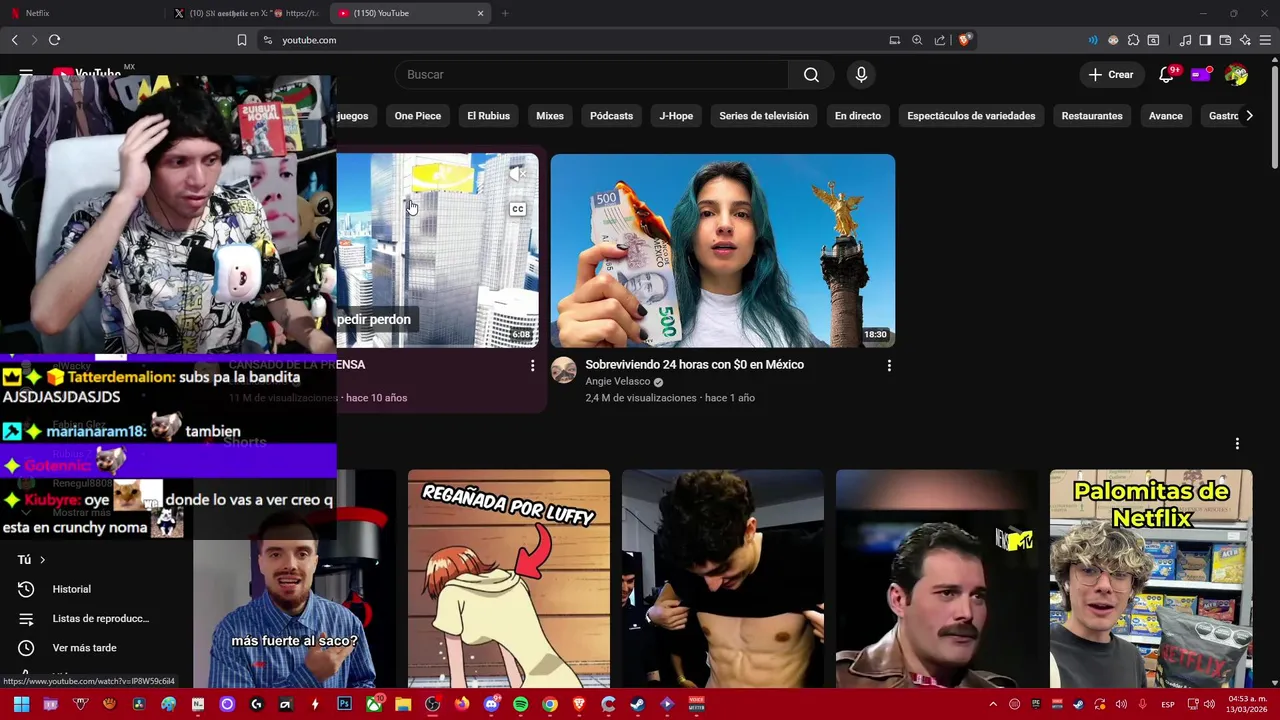
Task: Open YouTube notifications bell
Action: point(1166,75)
